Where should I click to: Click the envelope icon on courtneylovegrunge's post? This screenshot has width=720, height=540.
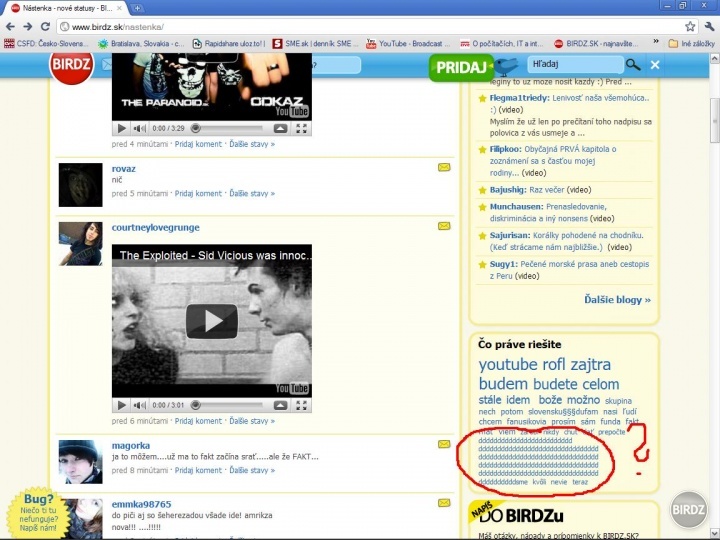coord(444,226)
